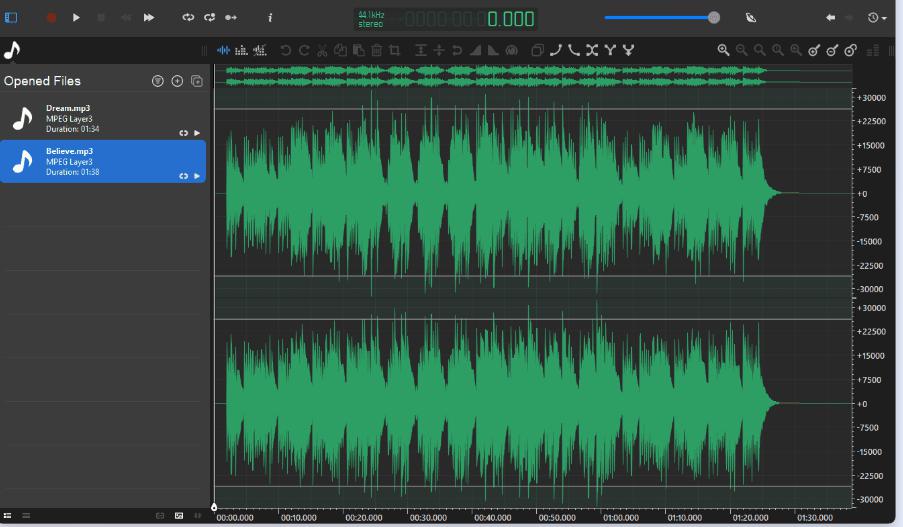Add a file with the plus icon
The height and width of the screenshot is (527, 903).
pos(177,81)
